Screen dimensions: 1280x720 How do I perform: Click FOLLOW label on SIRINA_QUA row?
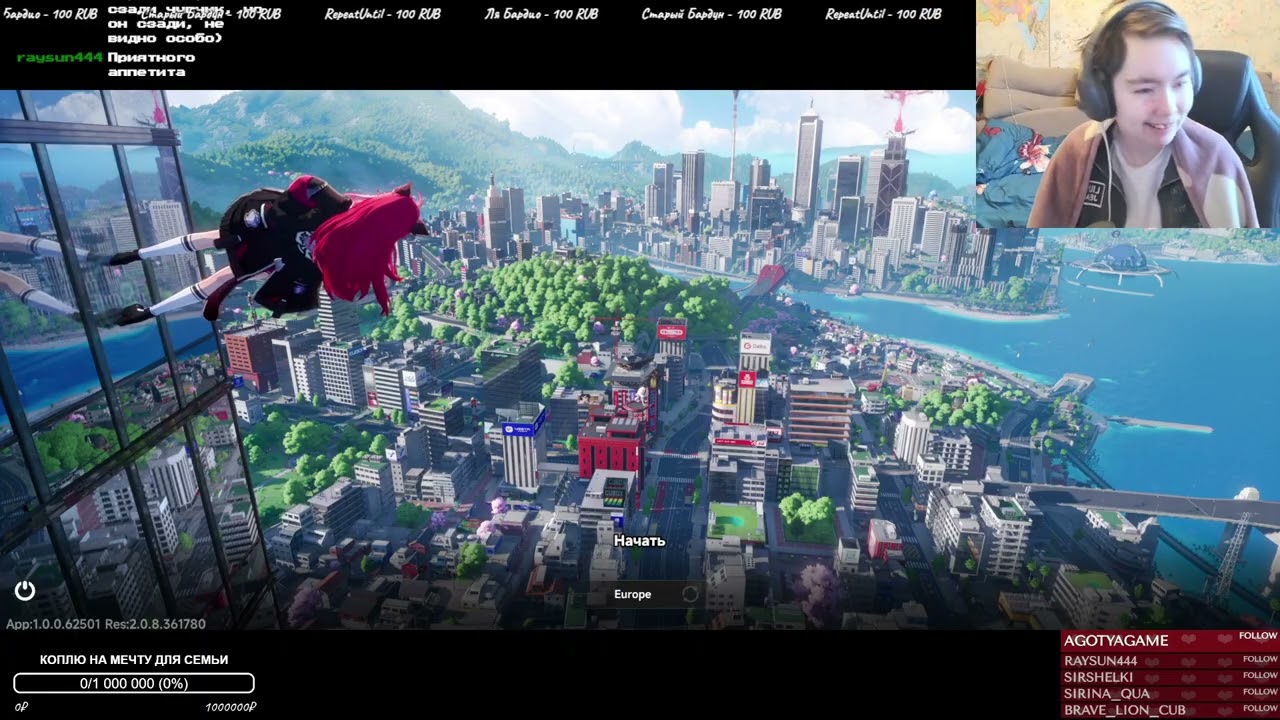tap(1260, 691)
